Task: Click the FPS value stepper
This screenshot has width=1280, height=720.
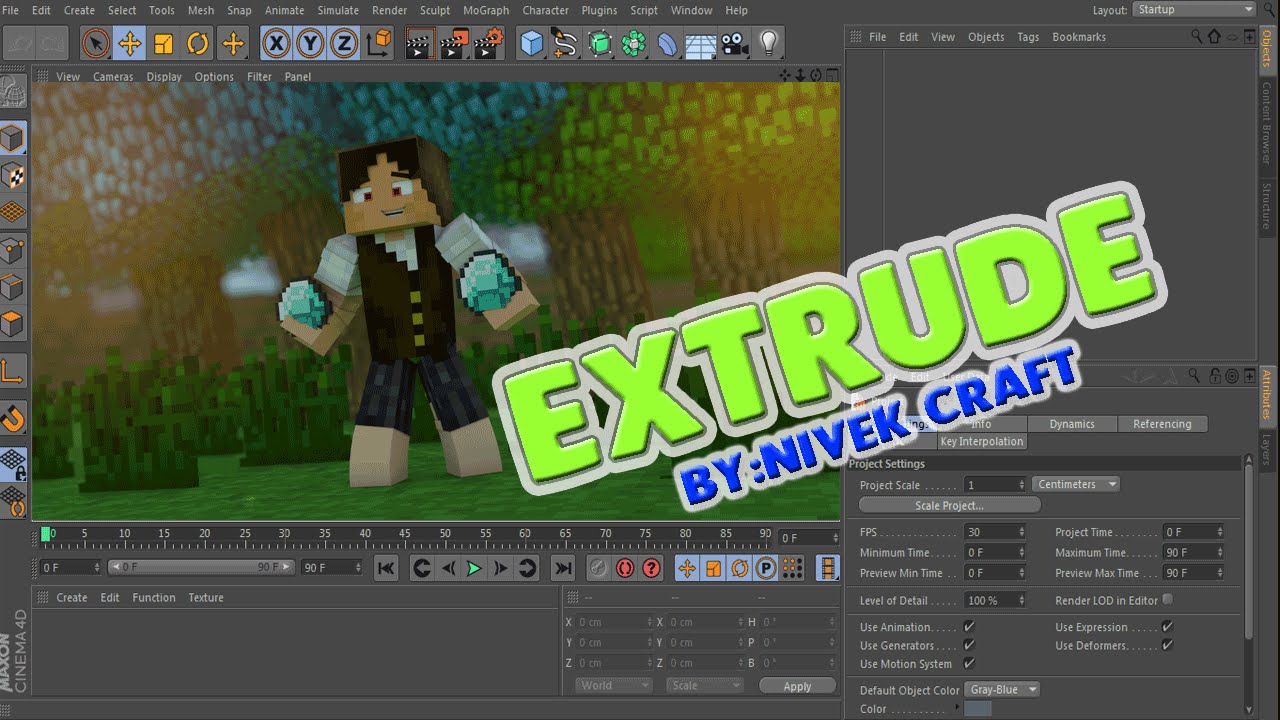Action: pyautogui.click(x=1021, y=532)
